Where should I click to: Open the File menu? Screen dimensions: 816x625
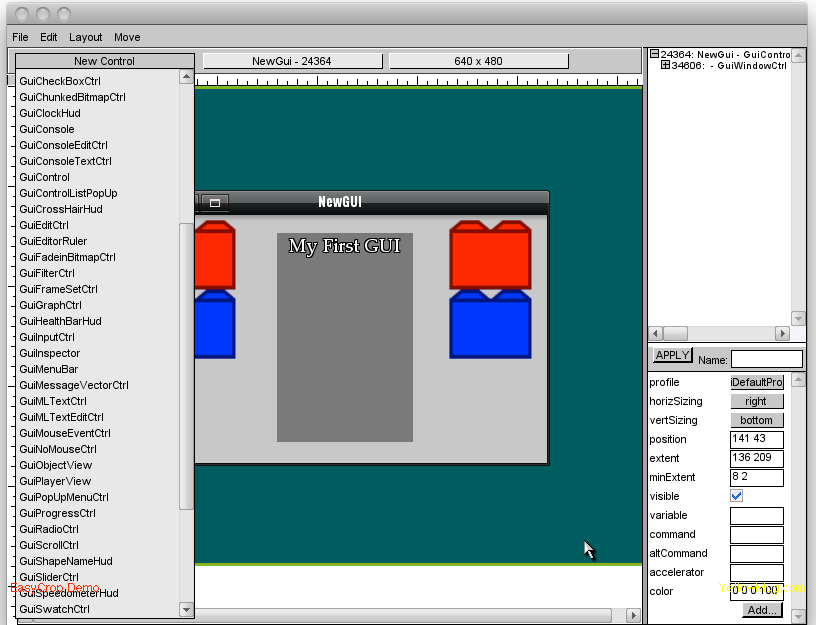coord(20,37)
